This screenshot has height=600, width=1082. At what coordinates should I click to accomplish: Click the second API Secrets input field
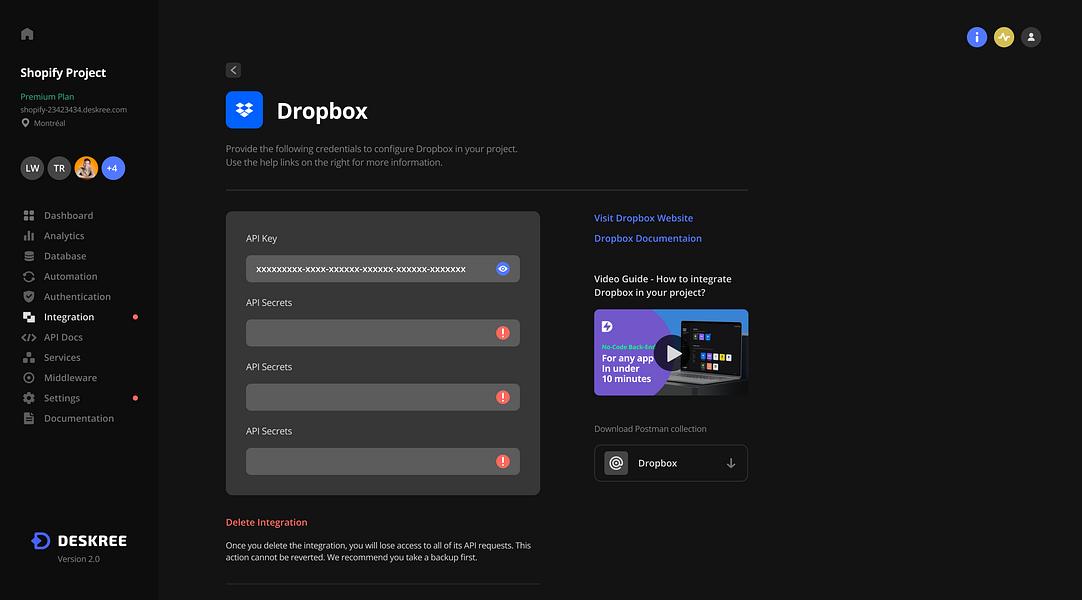(382, 397)
